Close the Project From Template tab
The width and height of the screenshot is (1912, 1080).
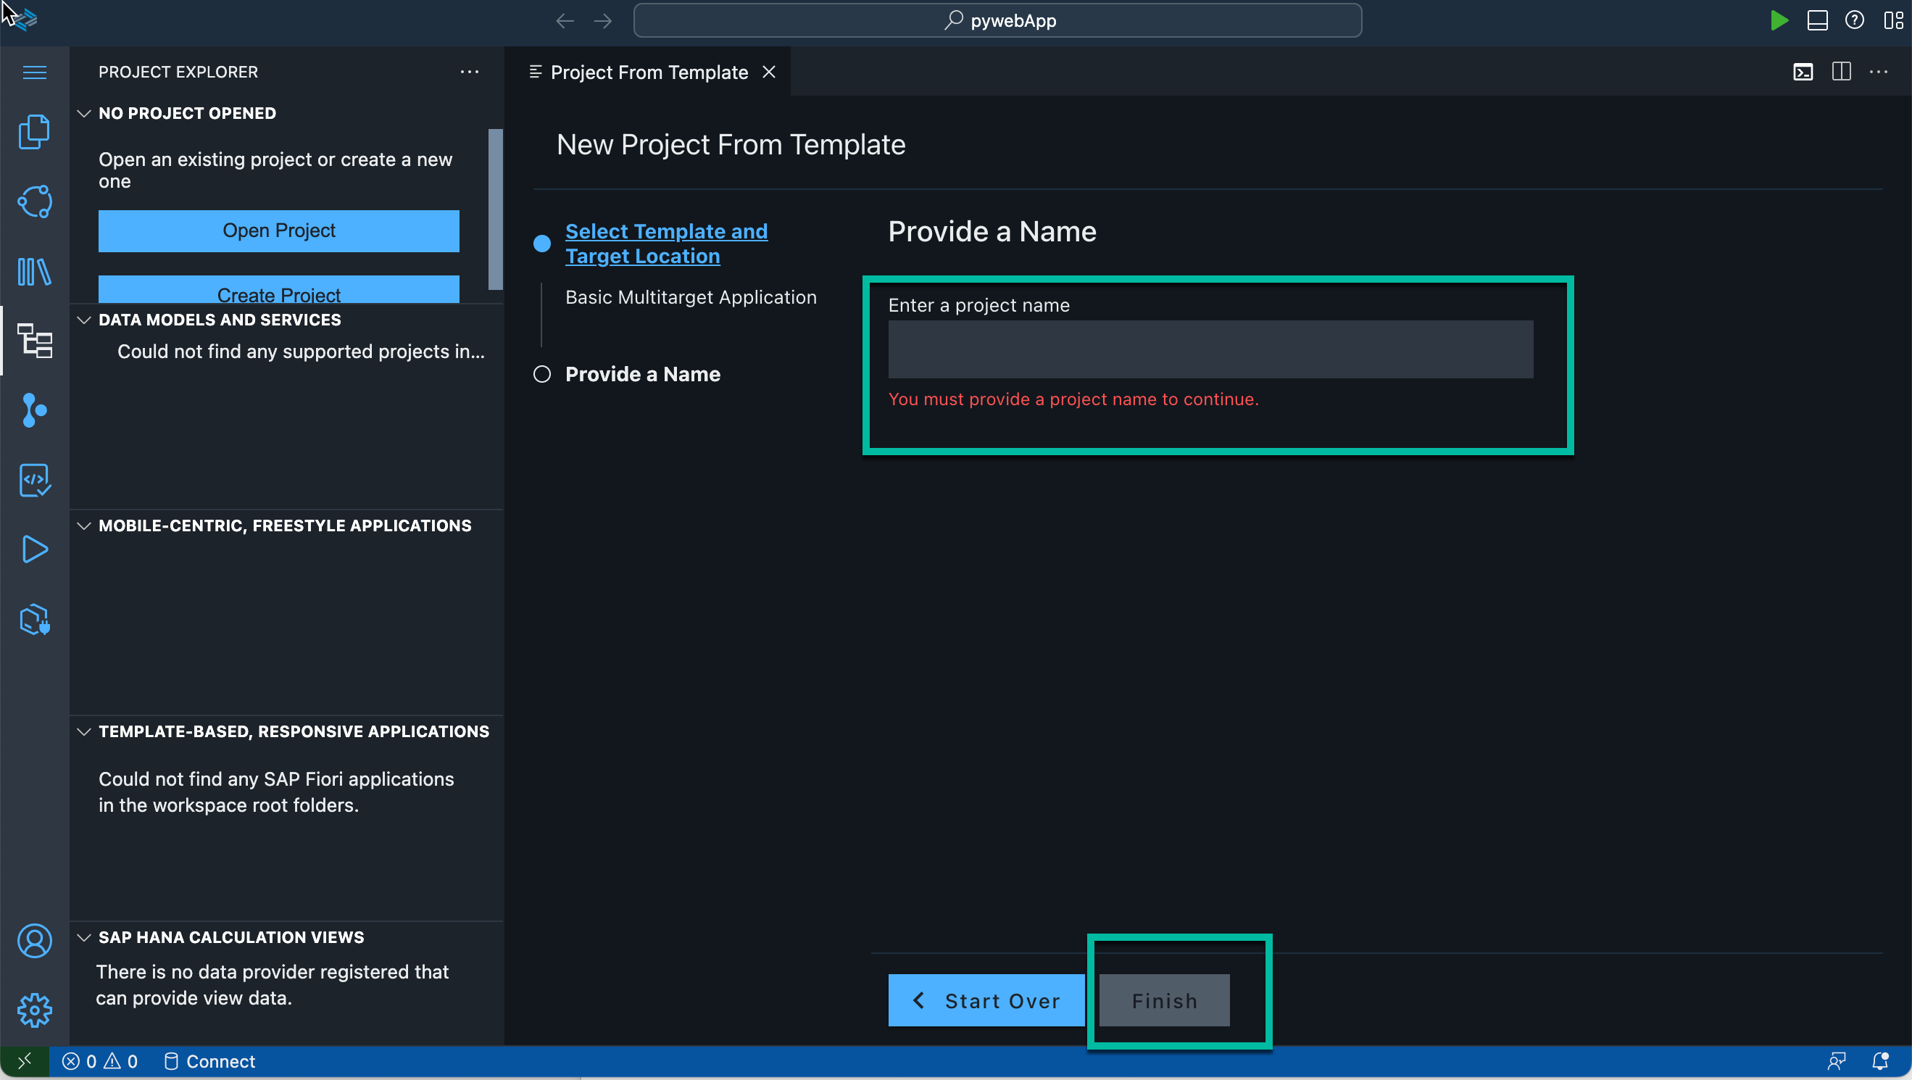[769, 72]
